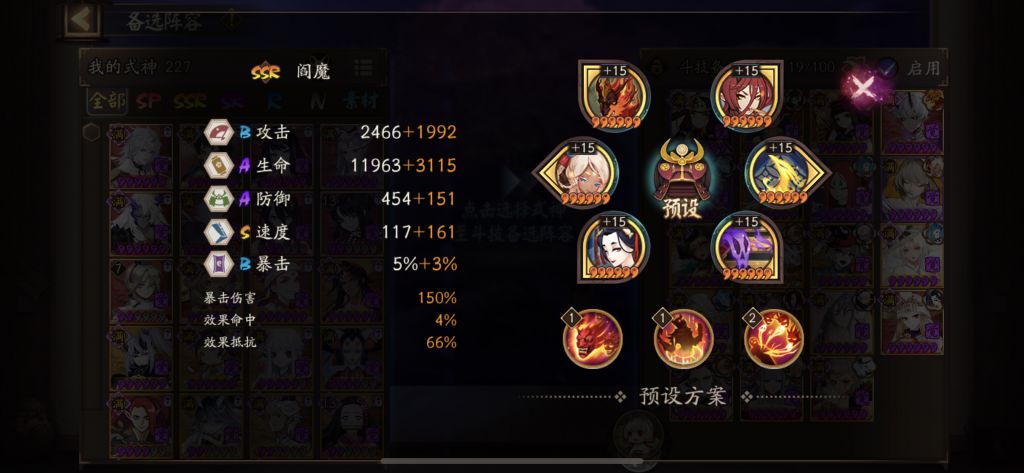Tap the 速度 speed stat icon
The image size is (1024, 473).
pos(217,231)
